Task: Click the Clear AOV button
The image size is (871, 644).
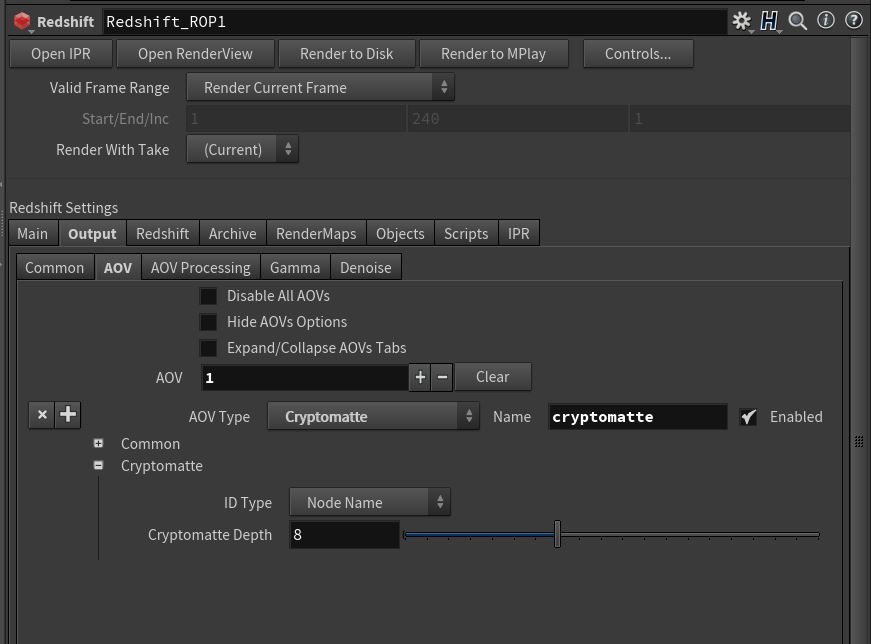Action: tap(493, 377)
